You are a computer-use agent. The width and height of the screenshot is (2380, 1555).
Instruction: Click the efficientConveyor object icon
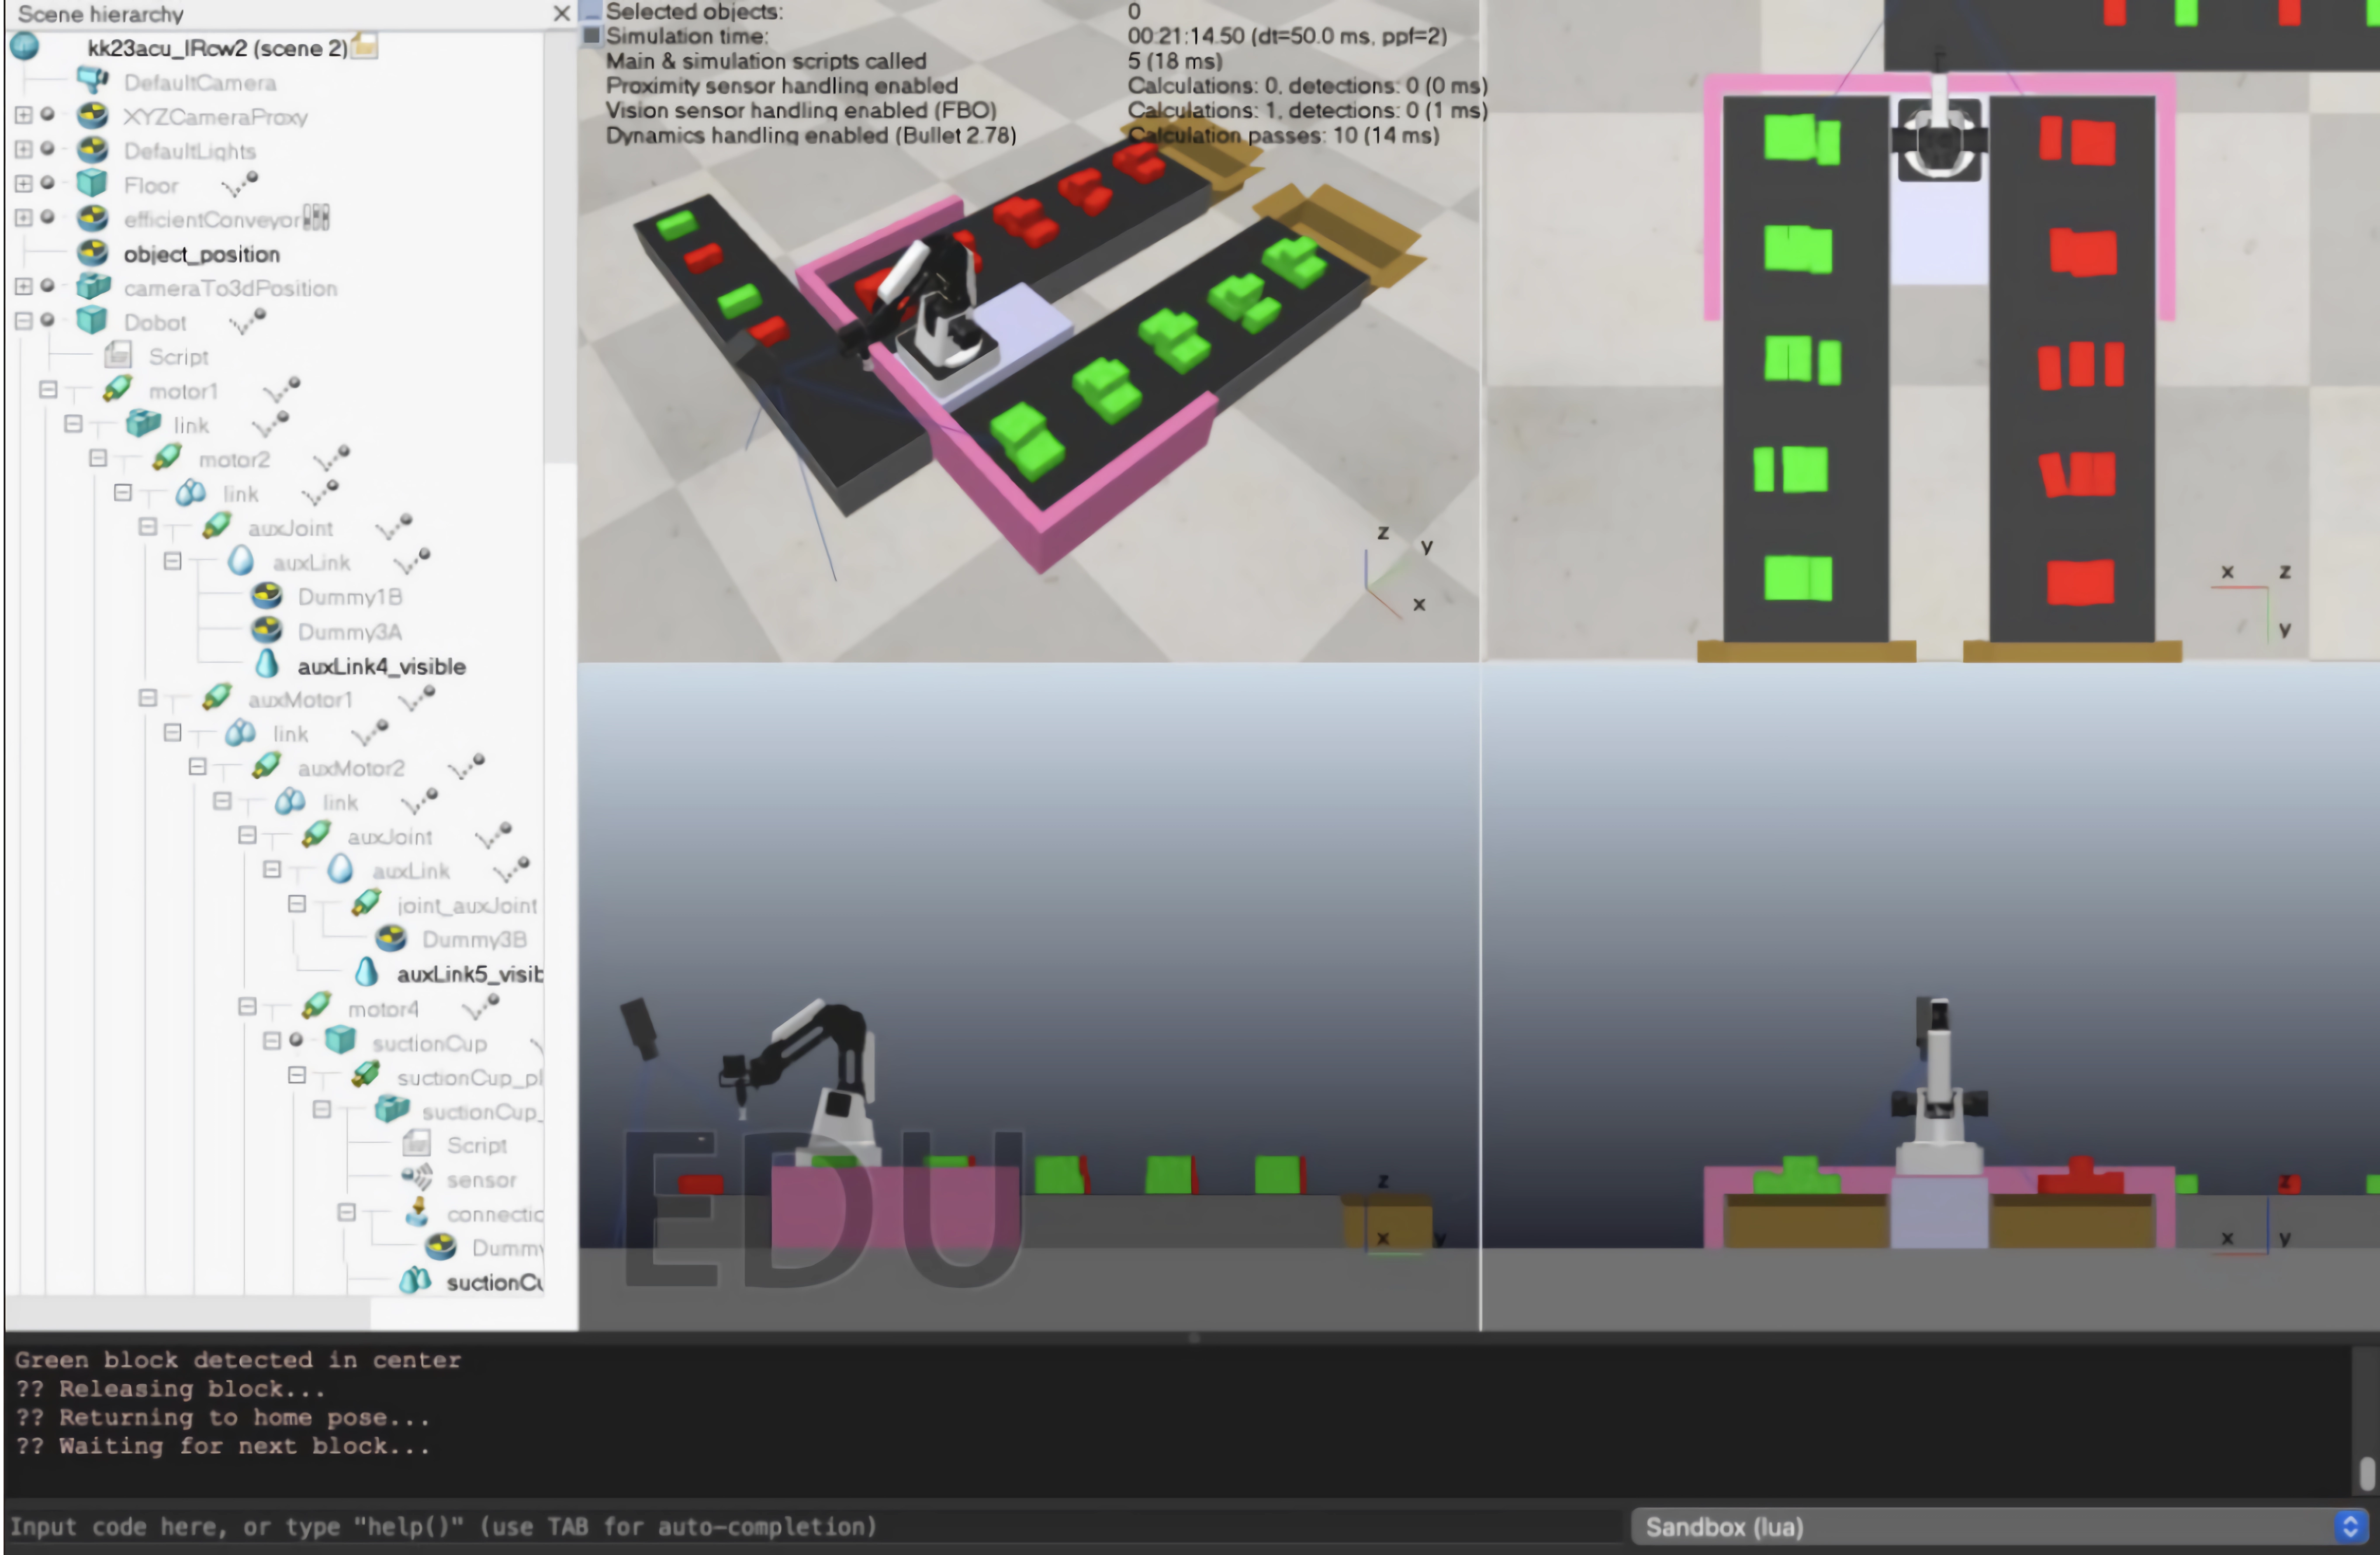click(x=93, y=218)
